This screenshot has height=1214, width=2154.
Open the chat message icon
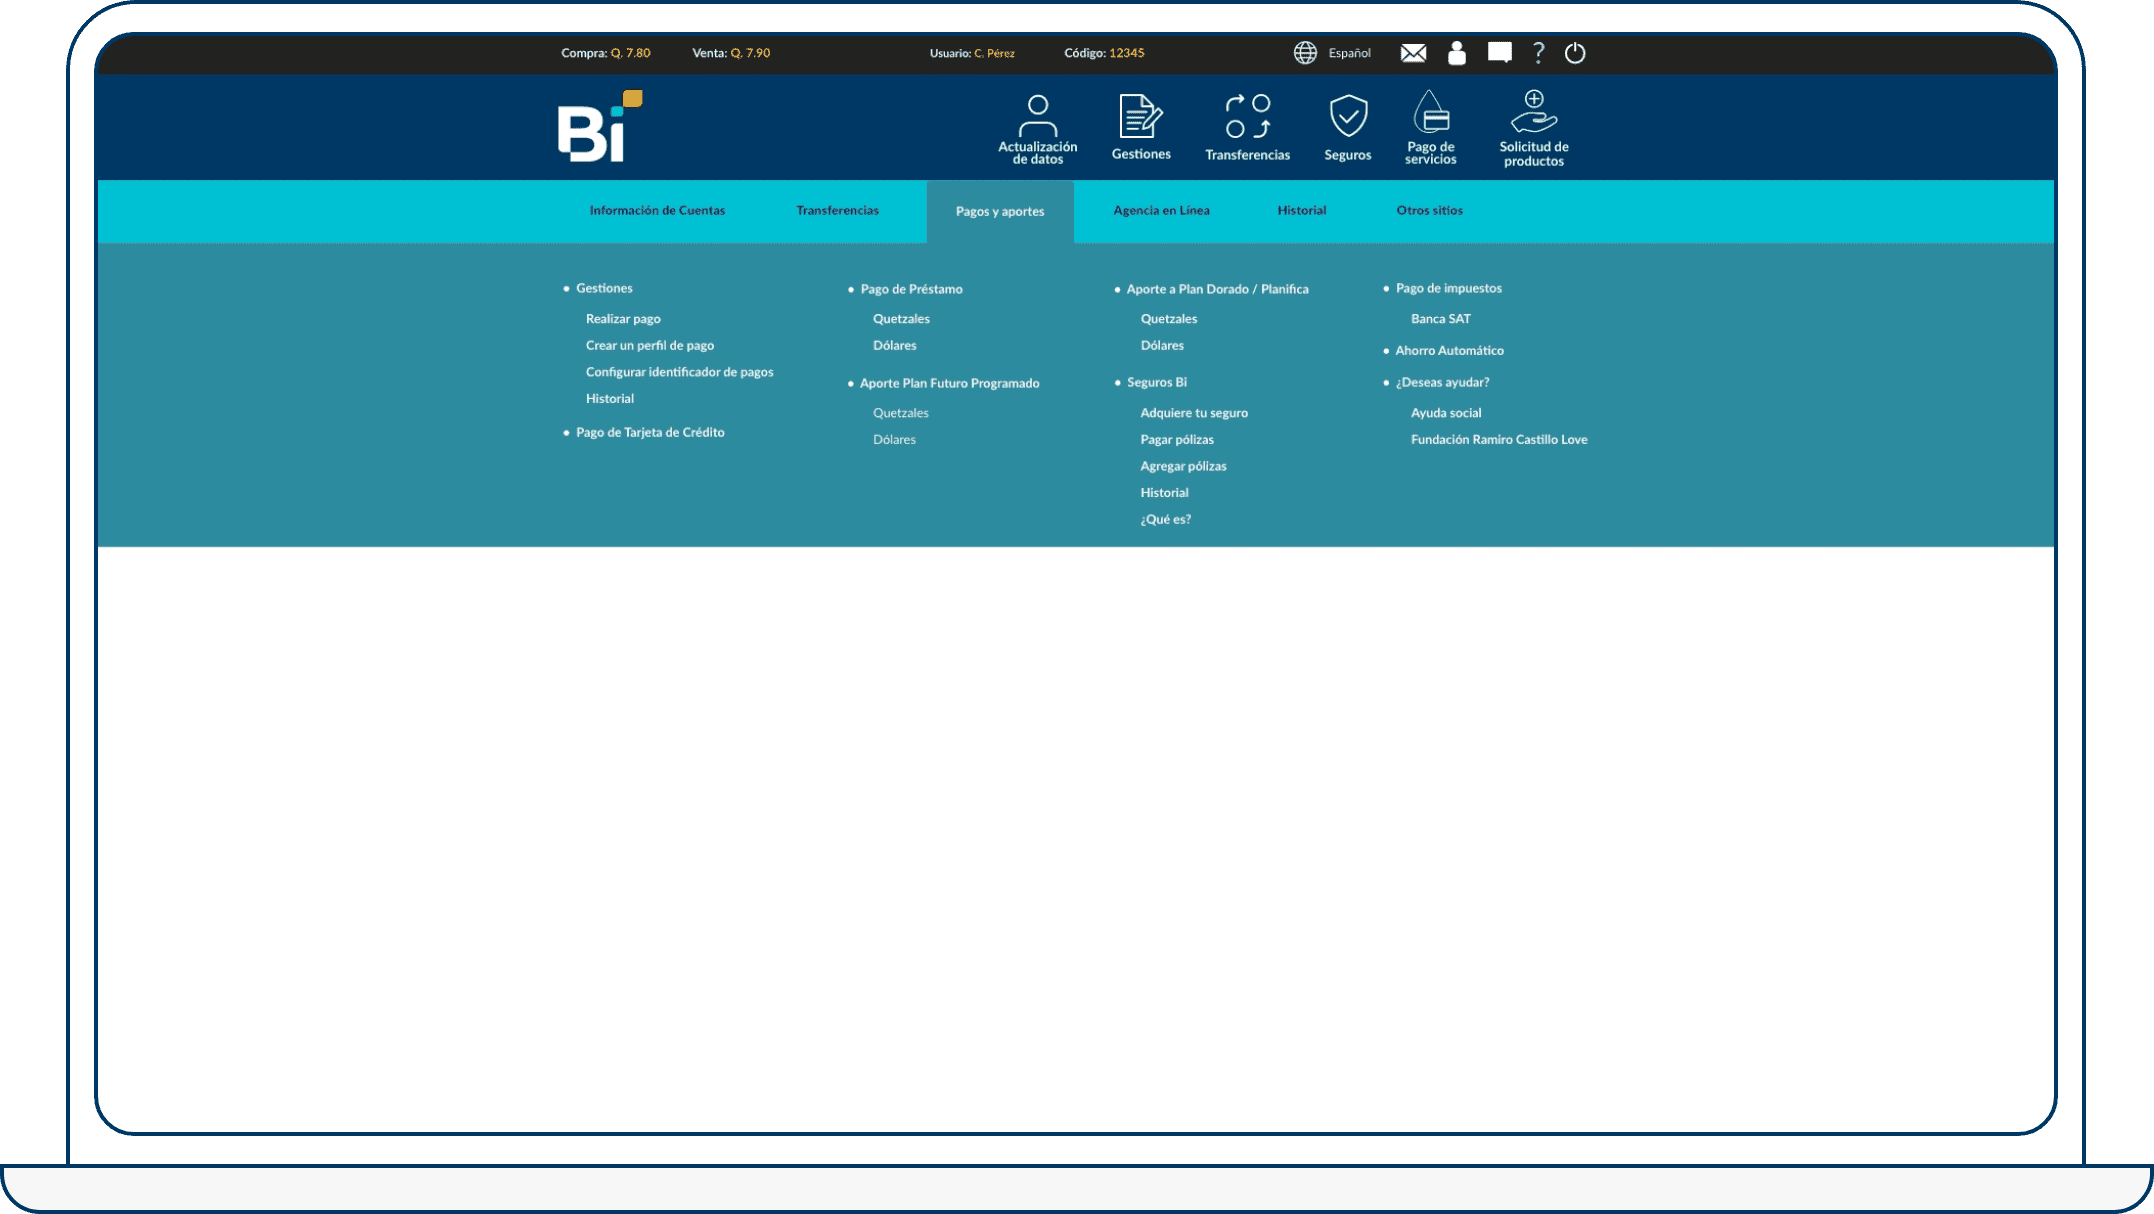pyautogui.click(x=1499, y=52)
